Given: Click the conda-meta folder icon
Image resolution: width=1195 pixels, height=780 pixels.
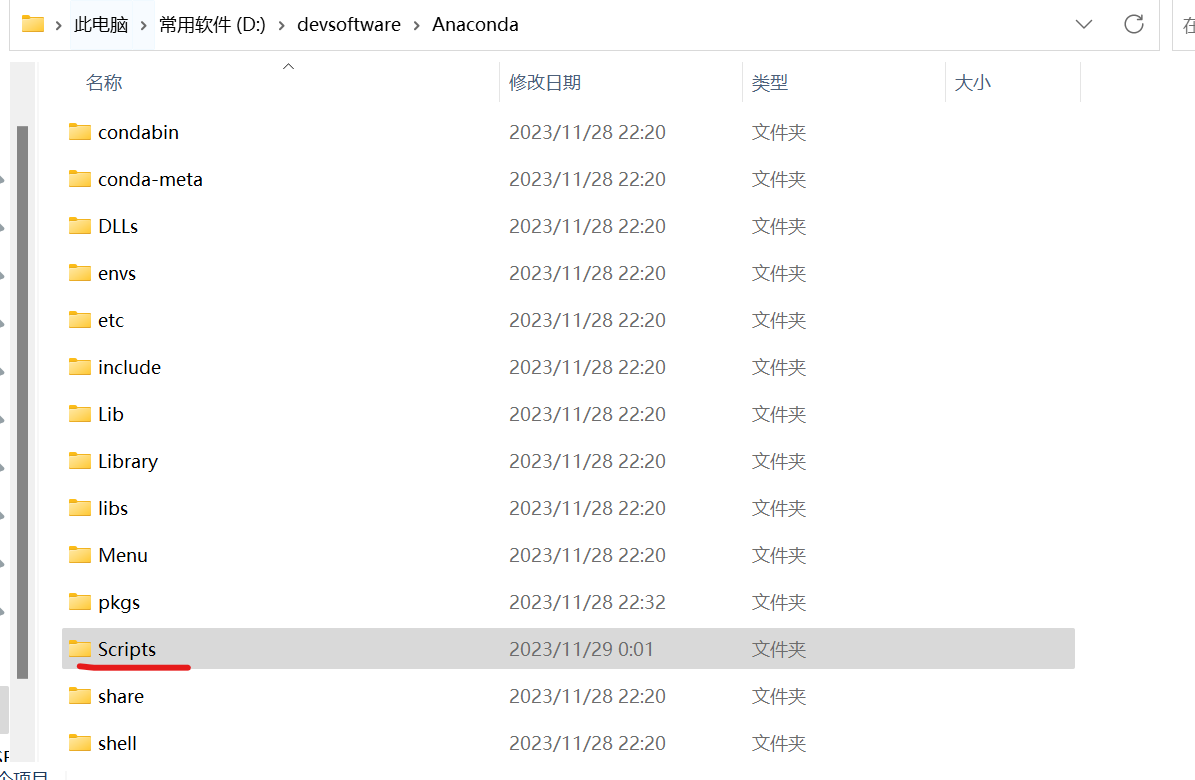Looking at the screenshot, I should point(79,179).
